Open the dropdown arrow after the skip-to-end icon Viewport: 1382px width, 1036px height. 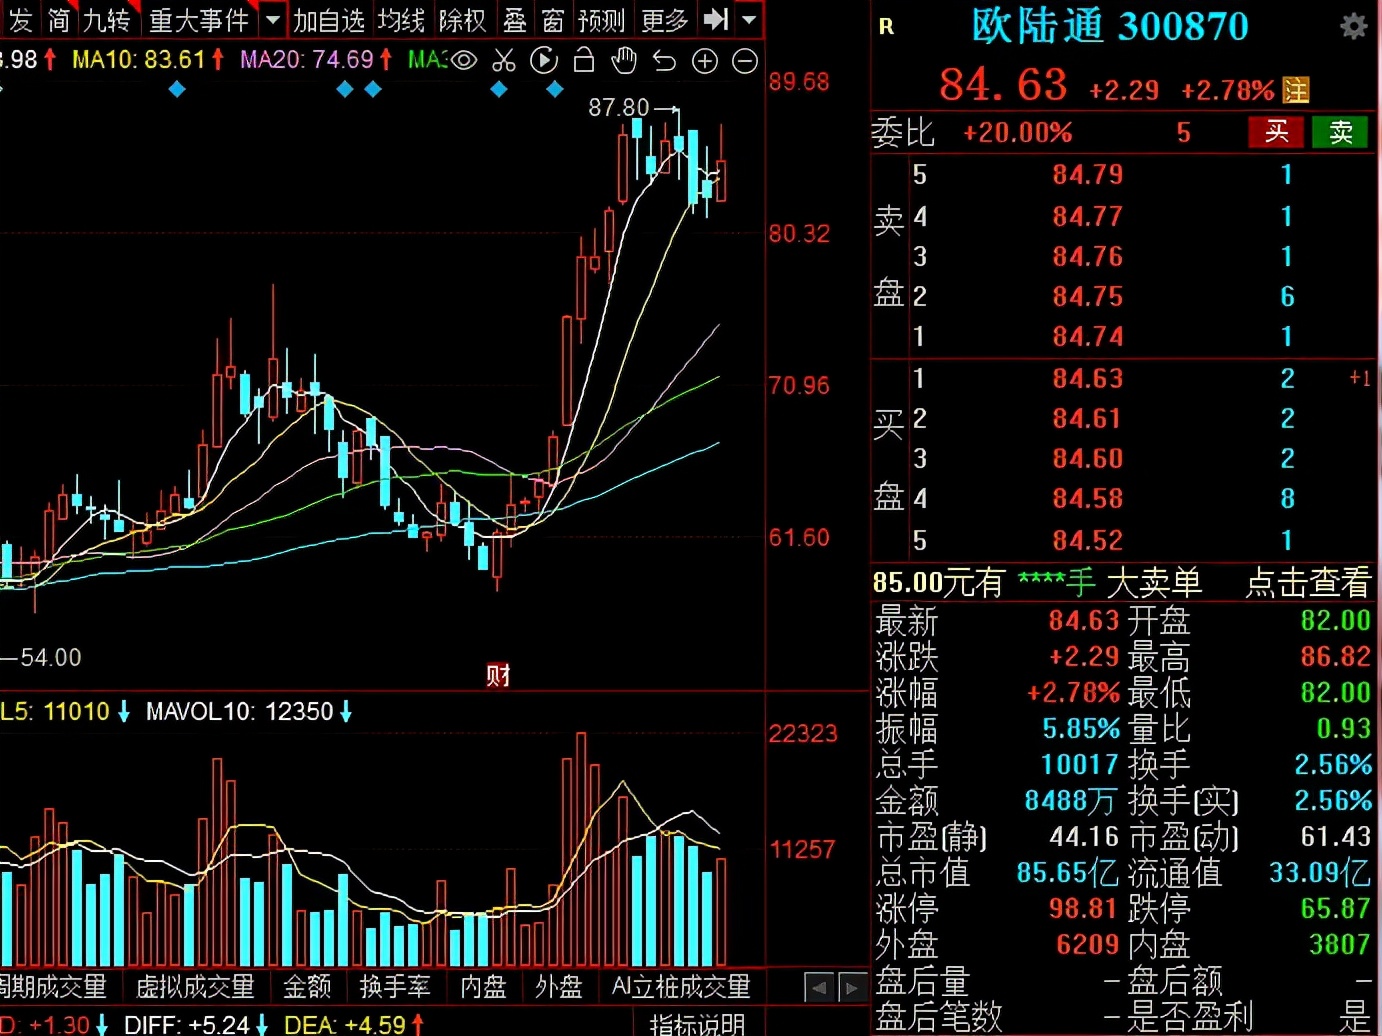[x=748, y=19]
